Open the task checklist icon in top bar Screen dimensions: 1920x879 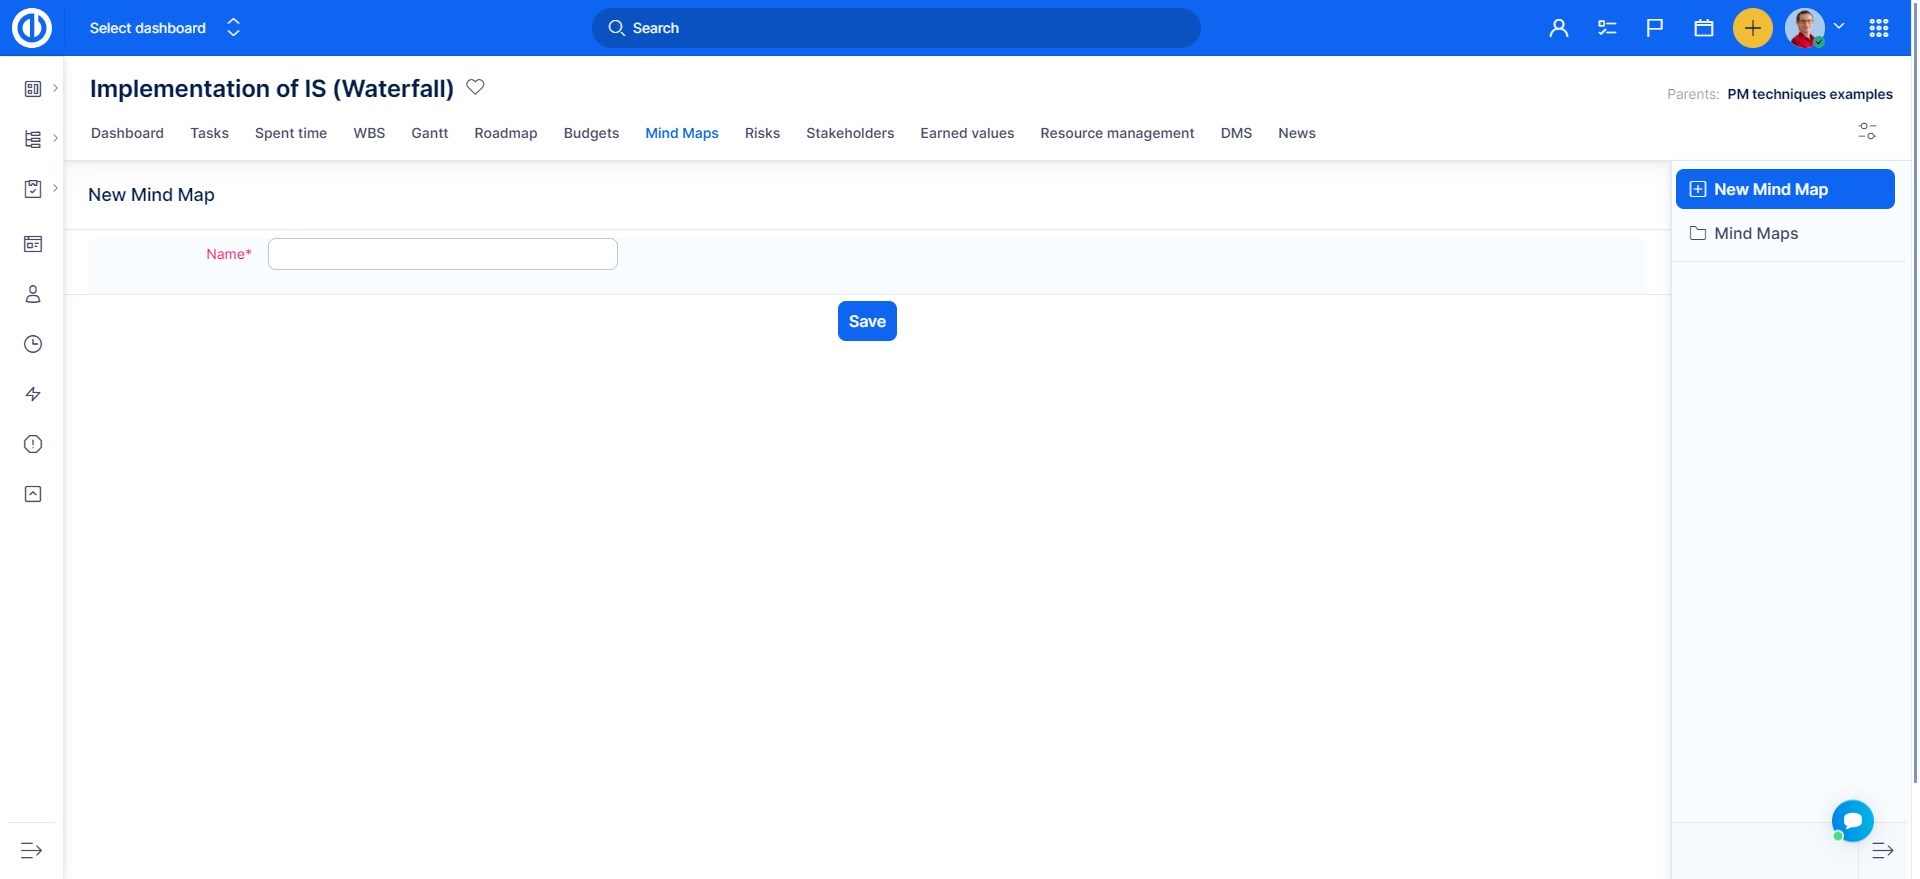coord(1607,28)
